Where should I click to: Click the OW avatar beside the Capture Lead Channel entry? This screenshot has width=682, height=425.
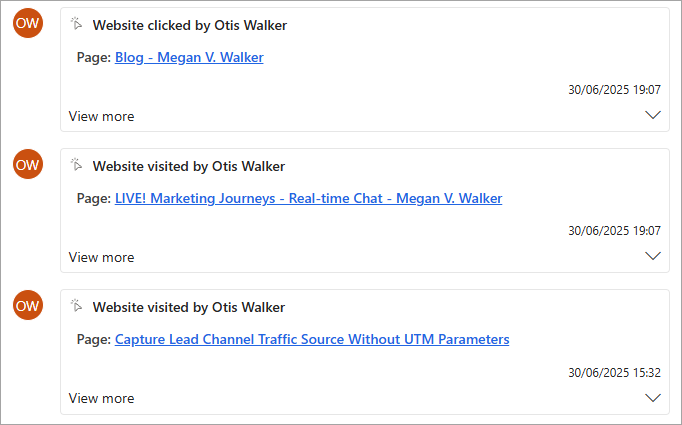click(x=28, y=305)
